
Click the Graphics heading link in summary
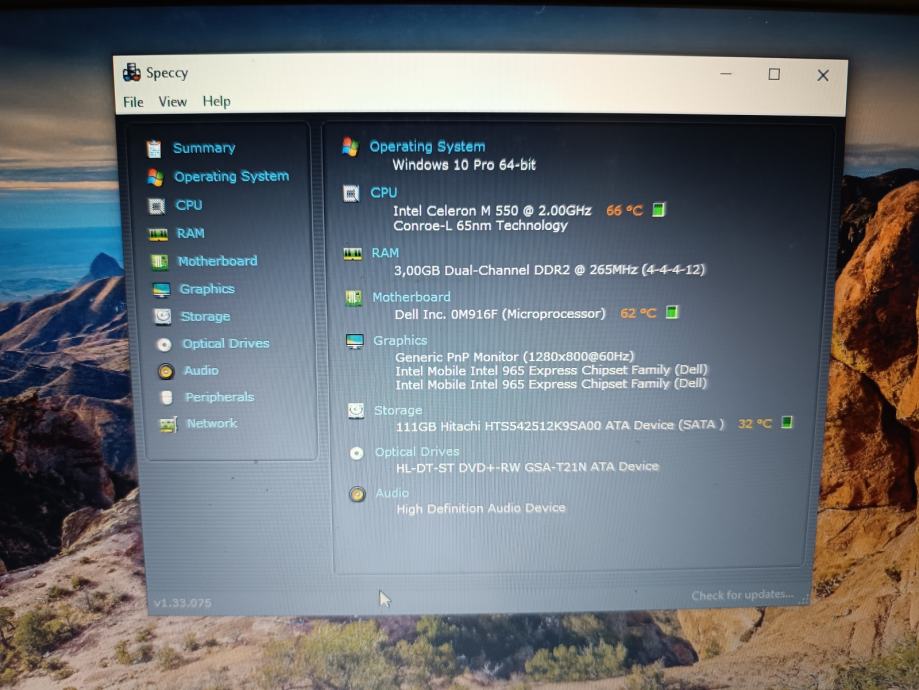pyautogui.click(x=400, y=340)
